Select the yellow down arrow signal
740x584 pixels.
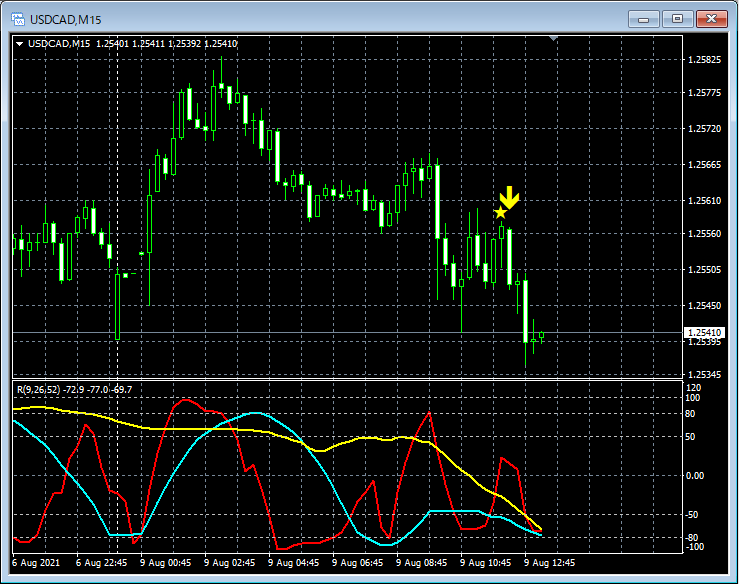pyautogui.click(x=509, y=197)
